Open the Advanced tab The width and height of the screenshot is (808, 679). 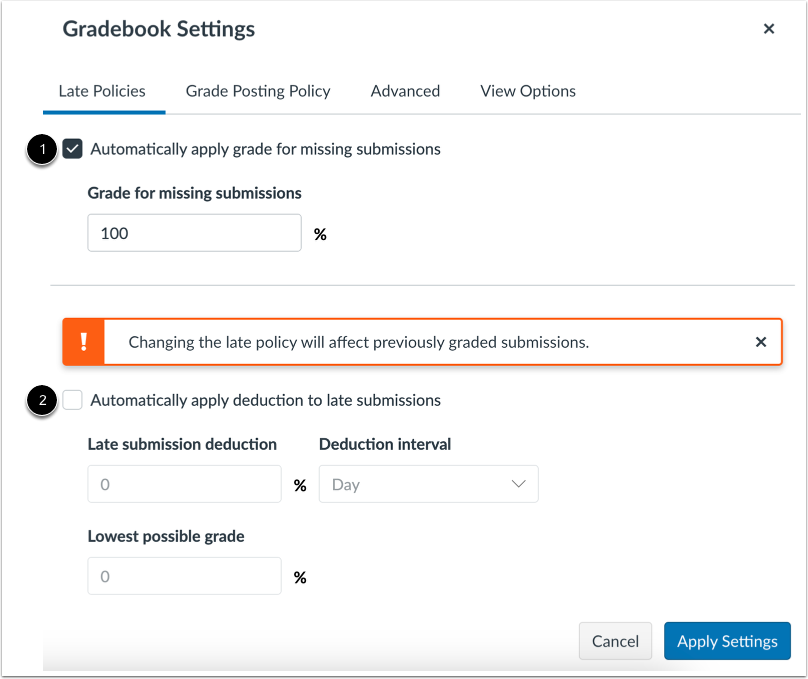point(405,91)
